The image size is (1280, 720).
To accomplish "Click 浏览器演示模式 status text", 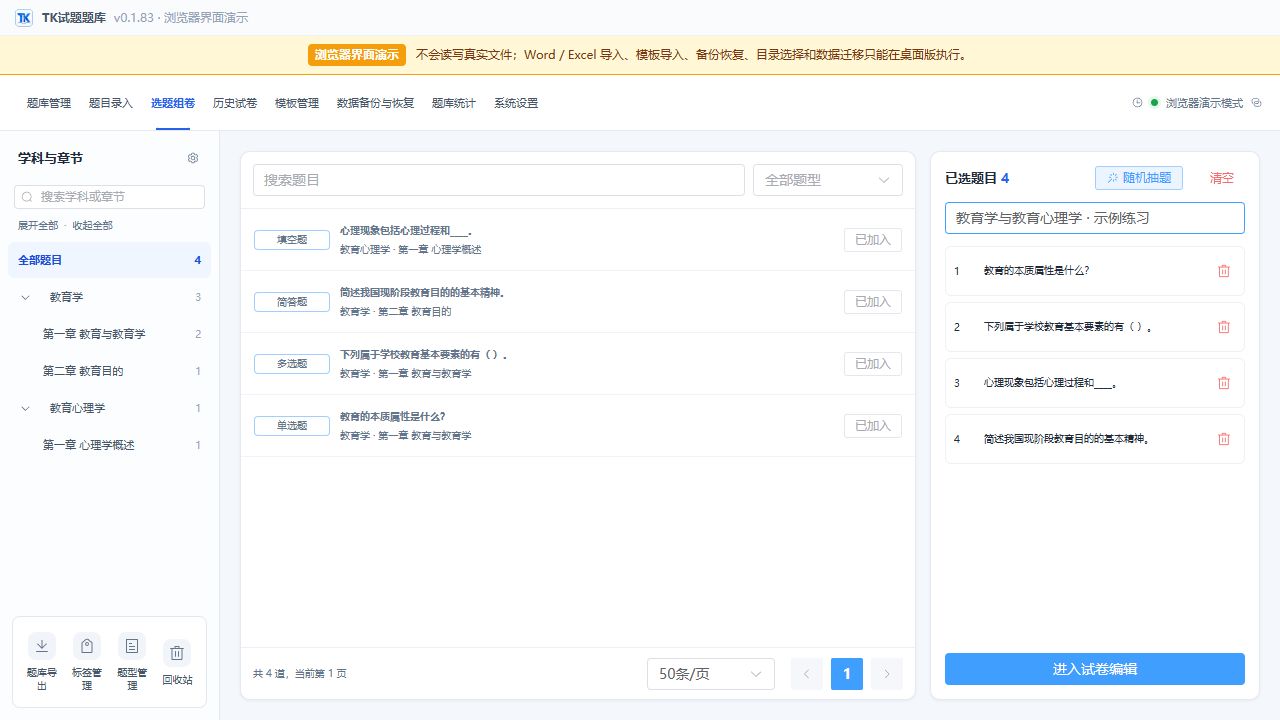I will (x=1204, y=103).
